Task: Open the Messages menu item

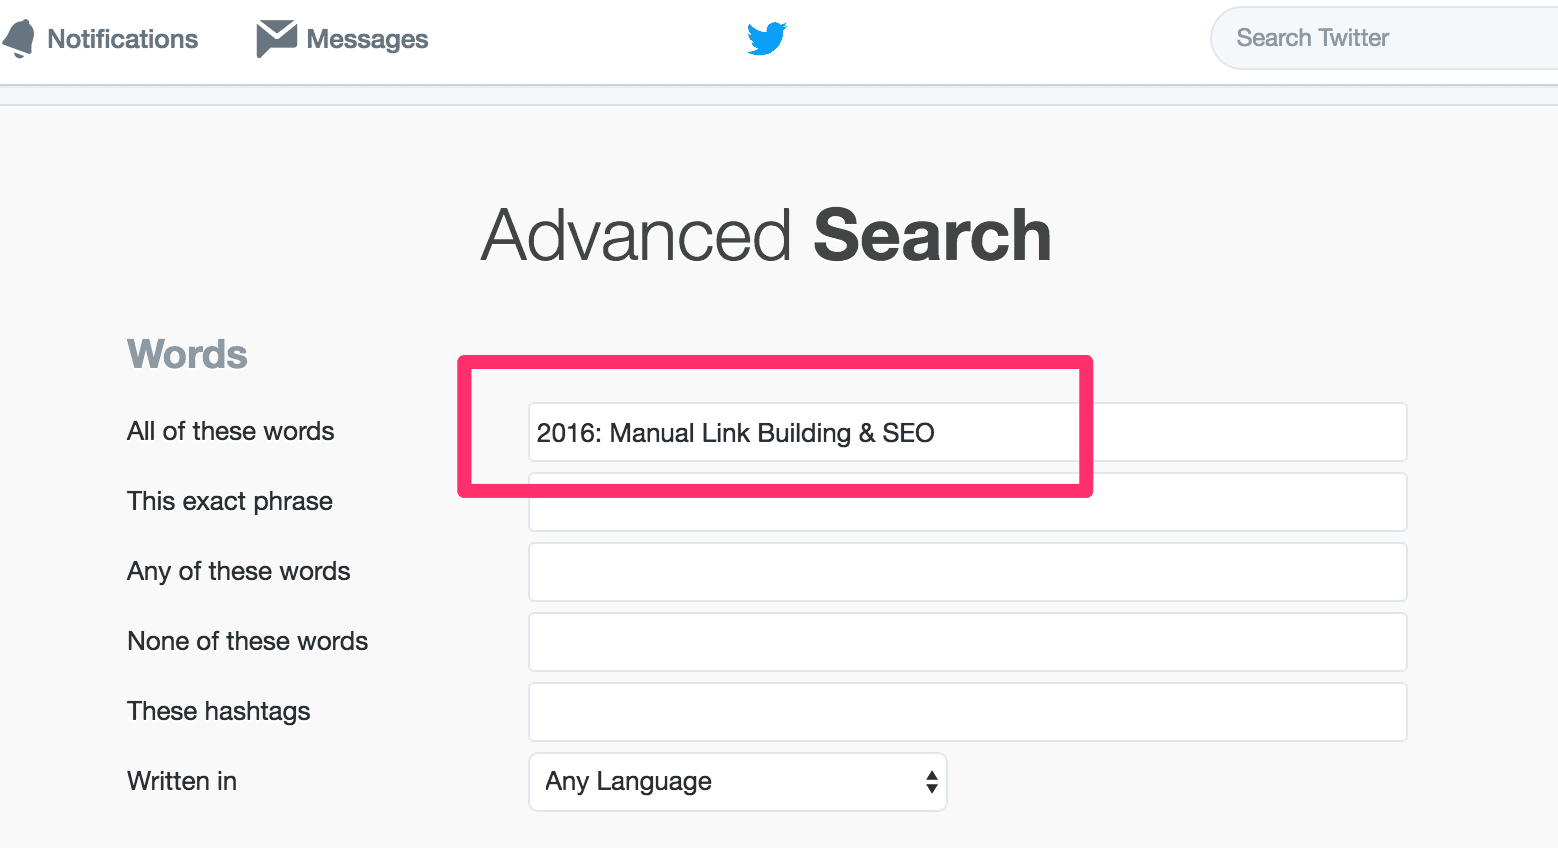Action: pos(342,39)
